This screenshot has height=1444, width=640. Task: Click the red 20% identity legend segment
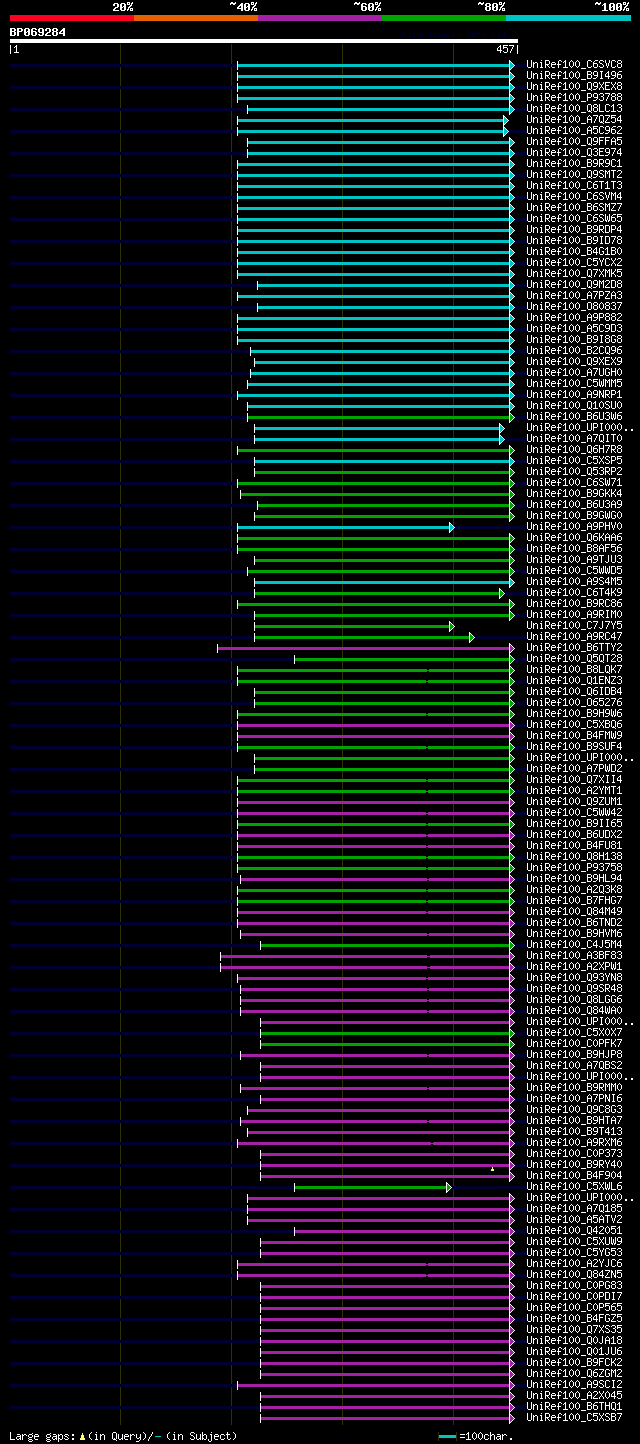coord(71,17)
